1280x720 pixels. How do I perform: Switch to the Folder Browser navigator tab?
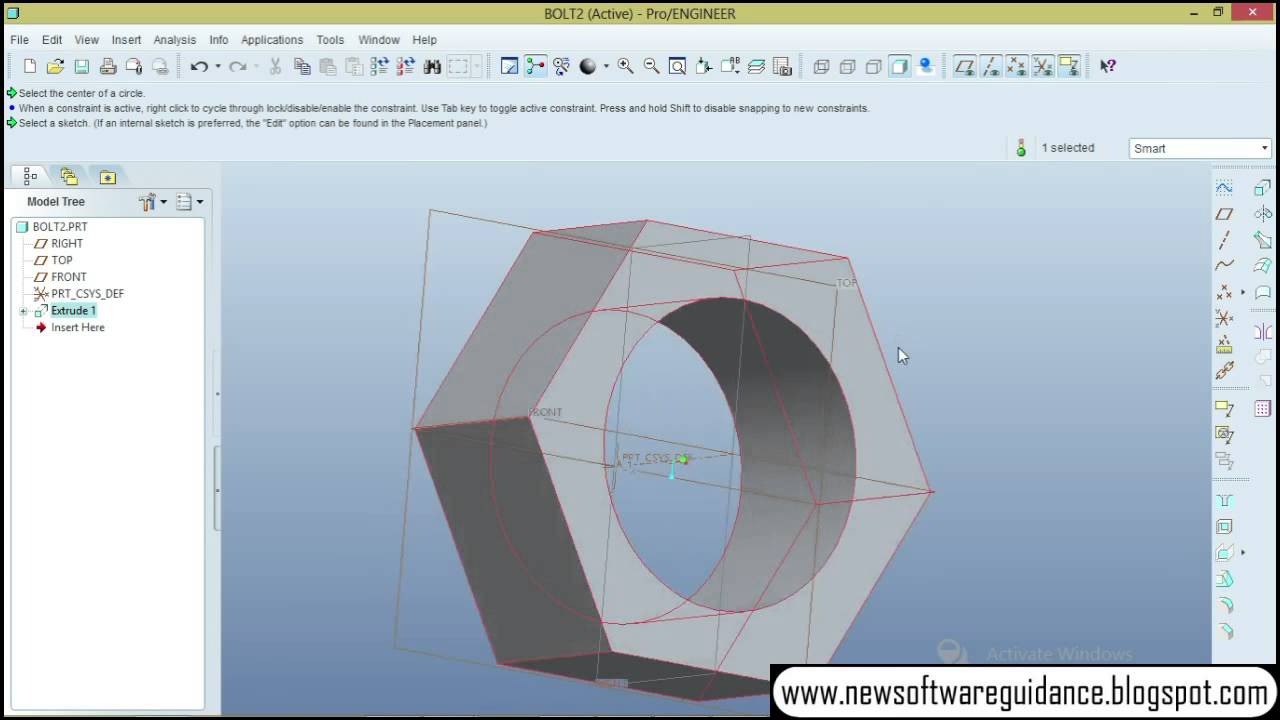(68, 176)
